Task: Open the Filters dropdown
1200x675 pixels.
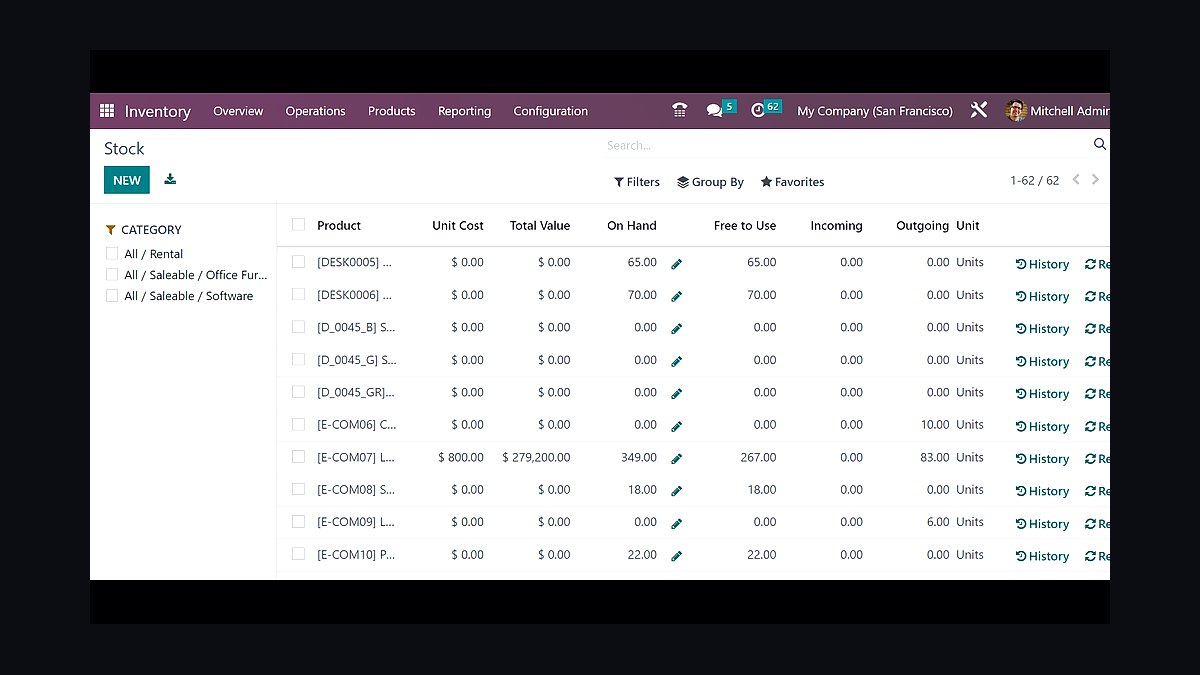Action: point(637,182)
